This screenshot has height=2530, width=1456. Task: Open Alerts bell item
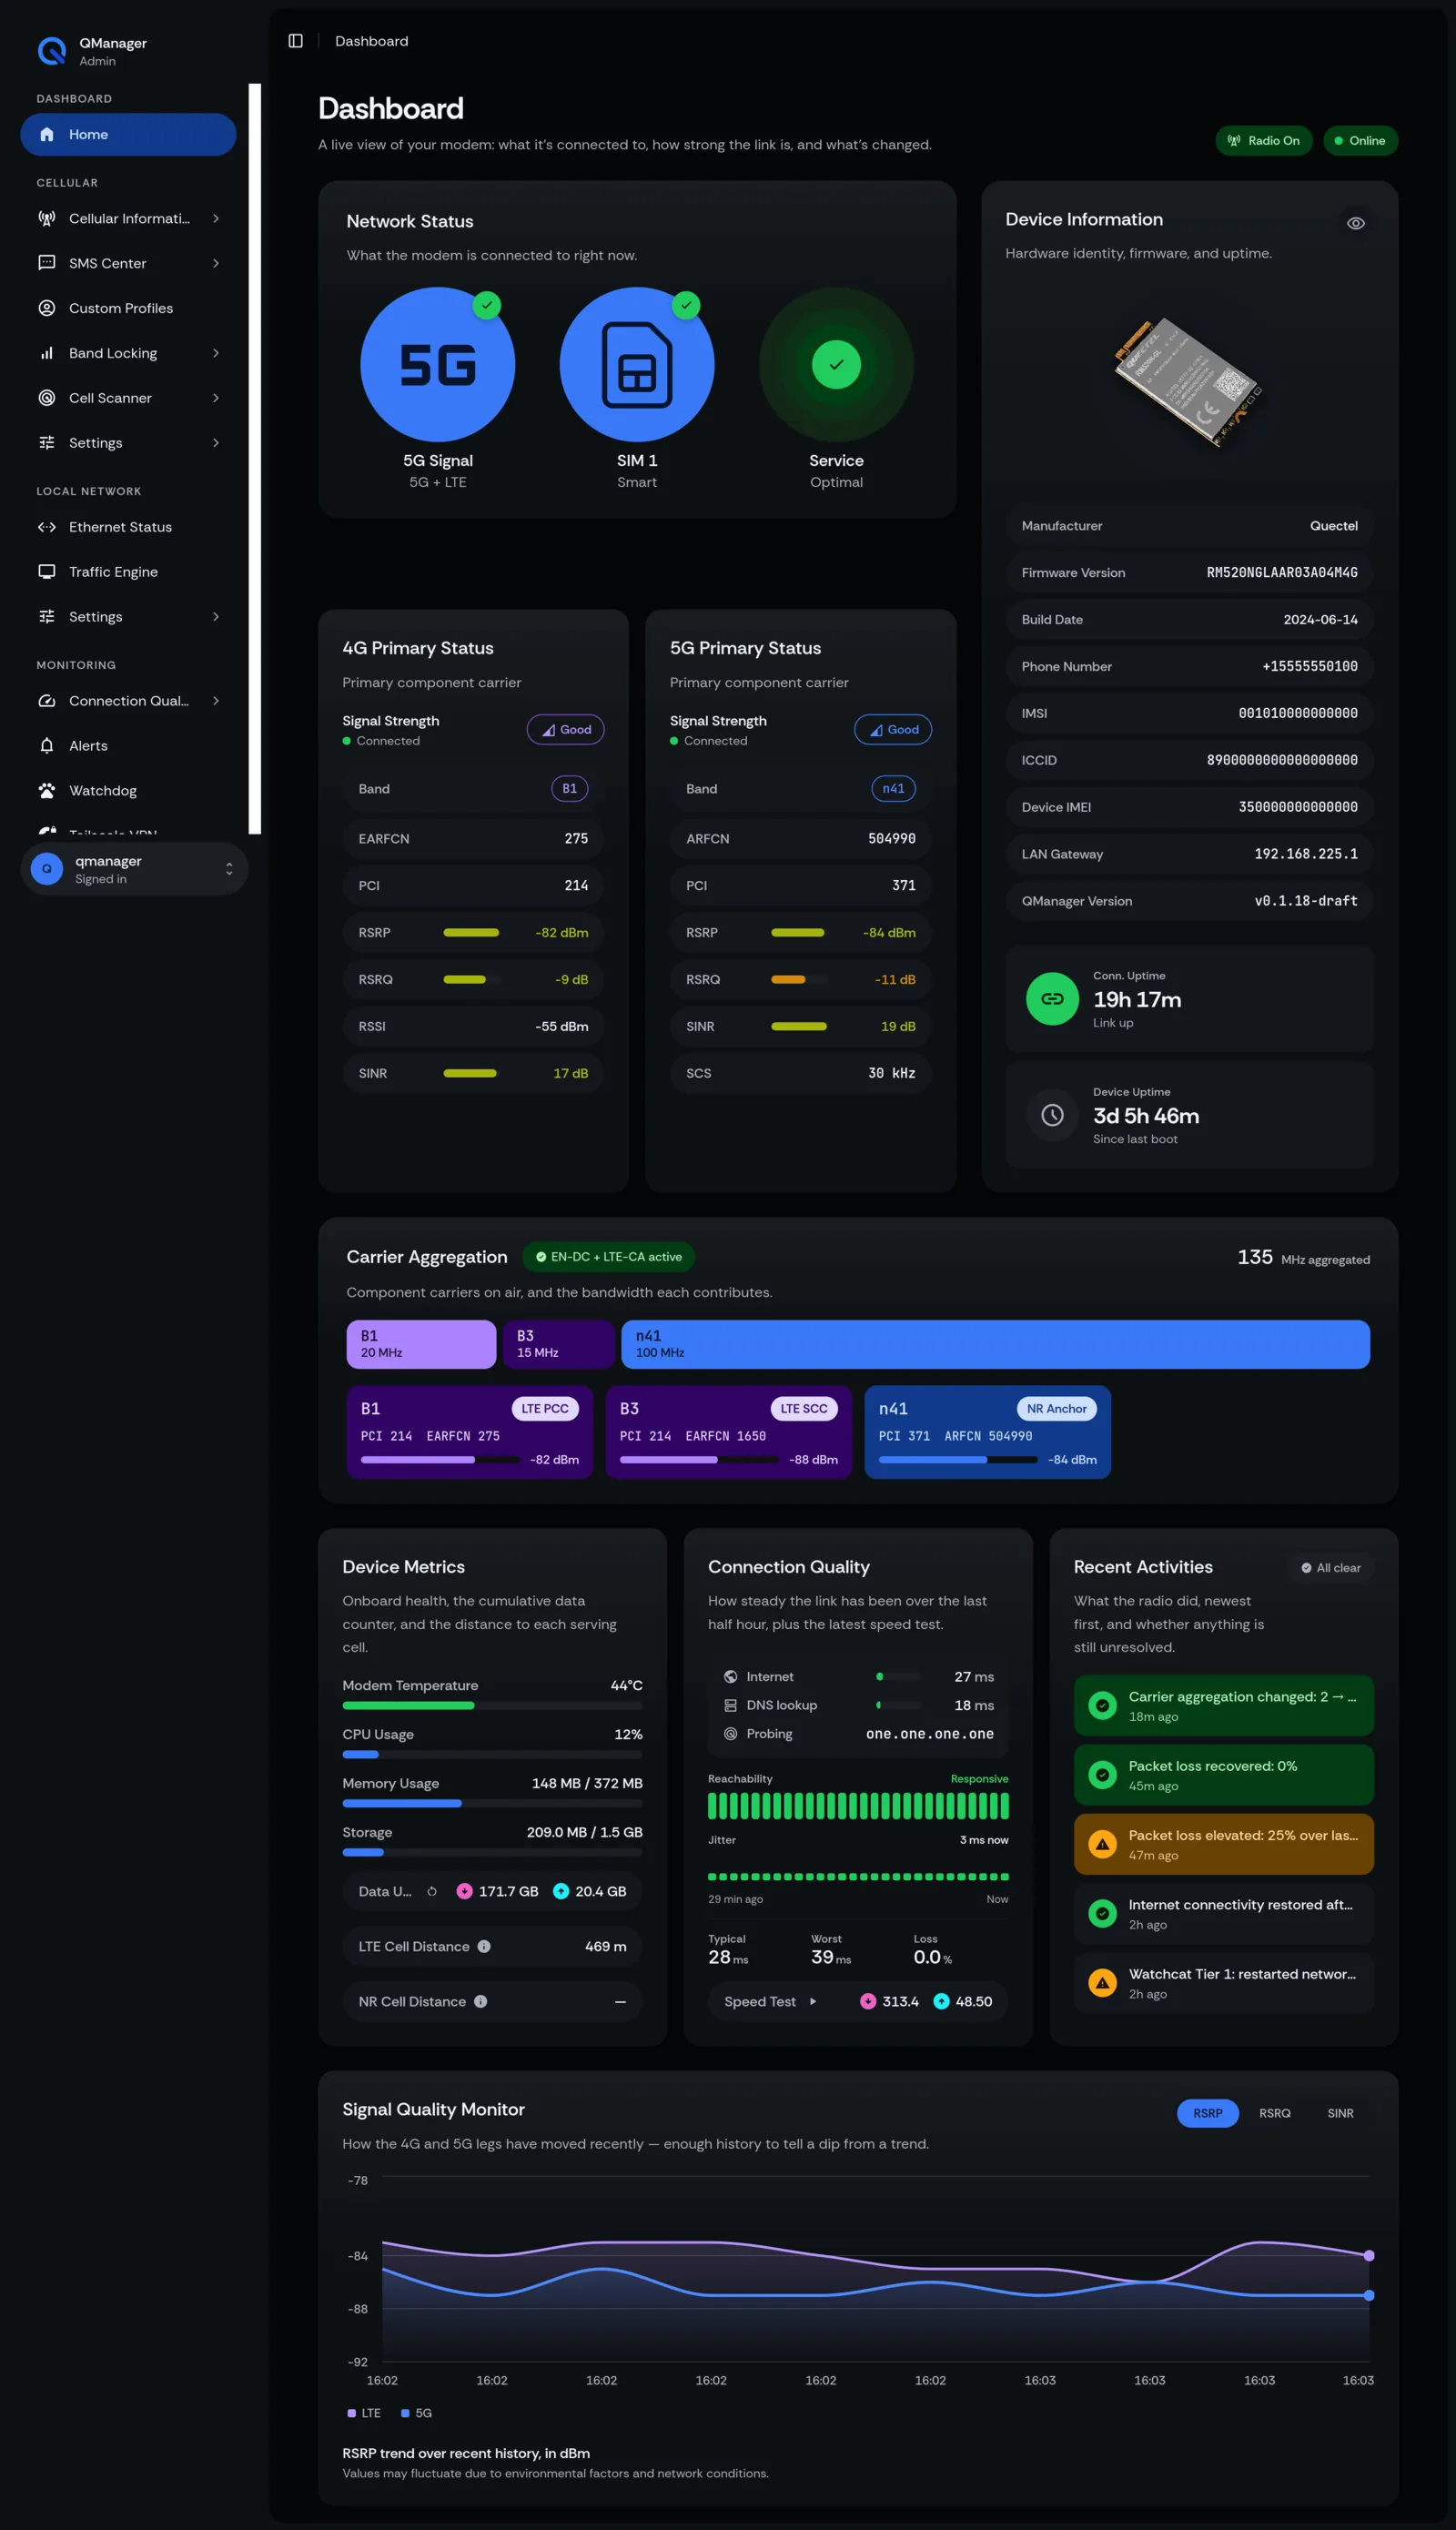point(128,746)
